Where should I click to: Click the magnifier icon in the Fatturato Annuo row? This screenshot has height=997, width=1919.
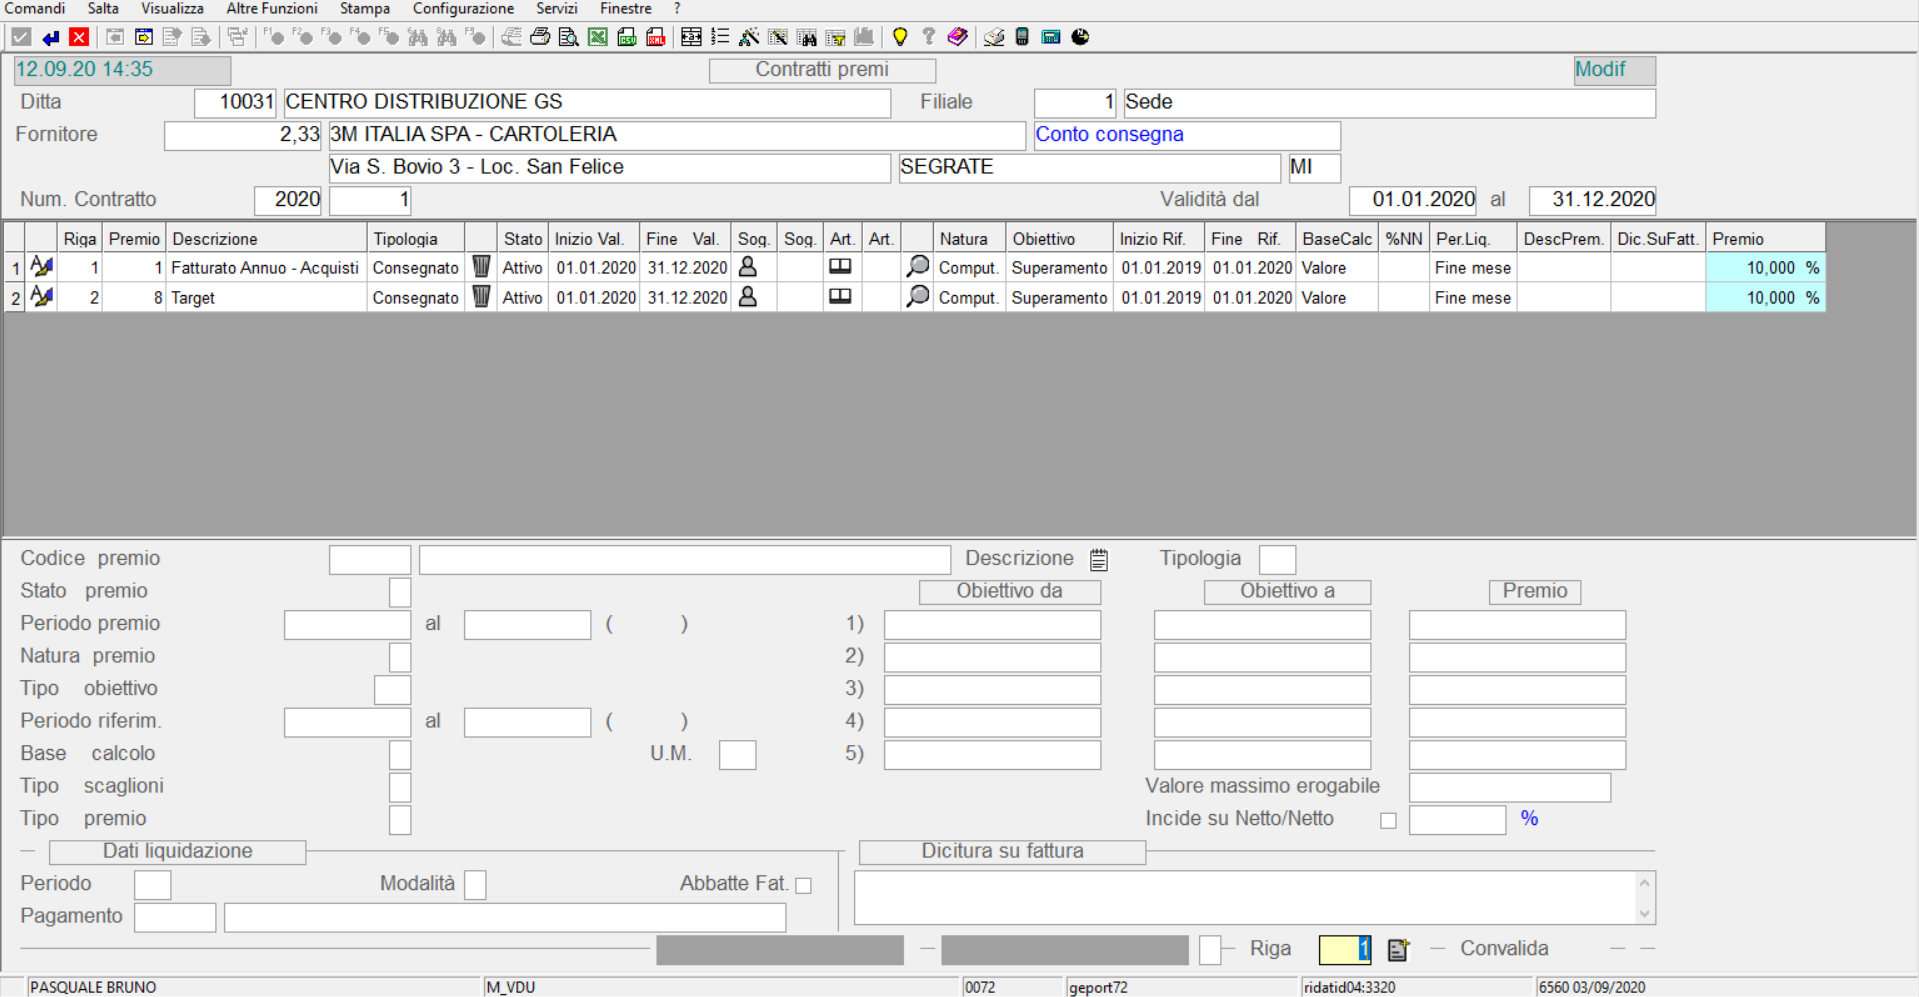(917, 267)
